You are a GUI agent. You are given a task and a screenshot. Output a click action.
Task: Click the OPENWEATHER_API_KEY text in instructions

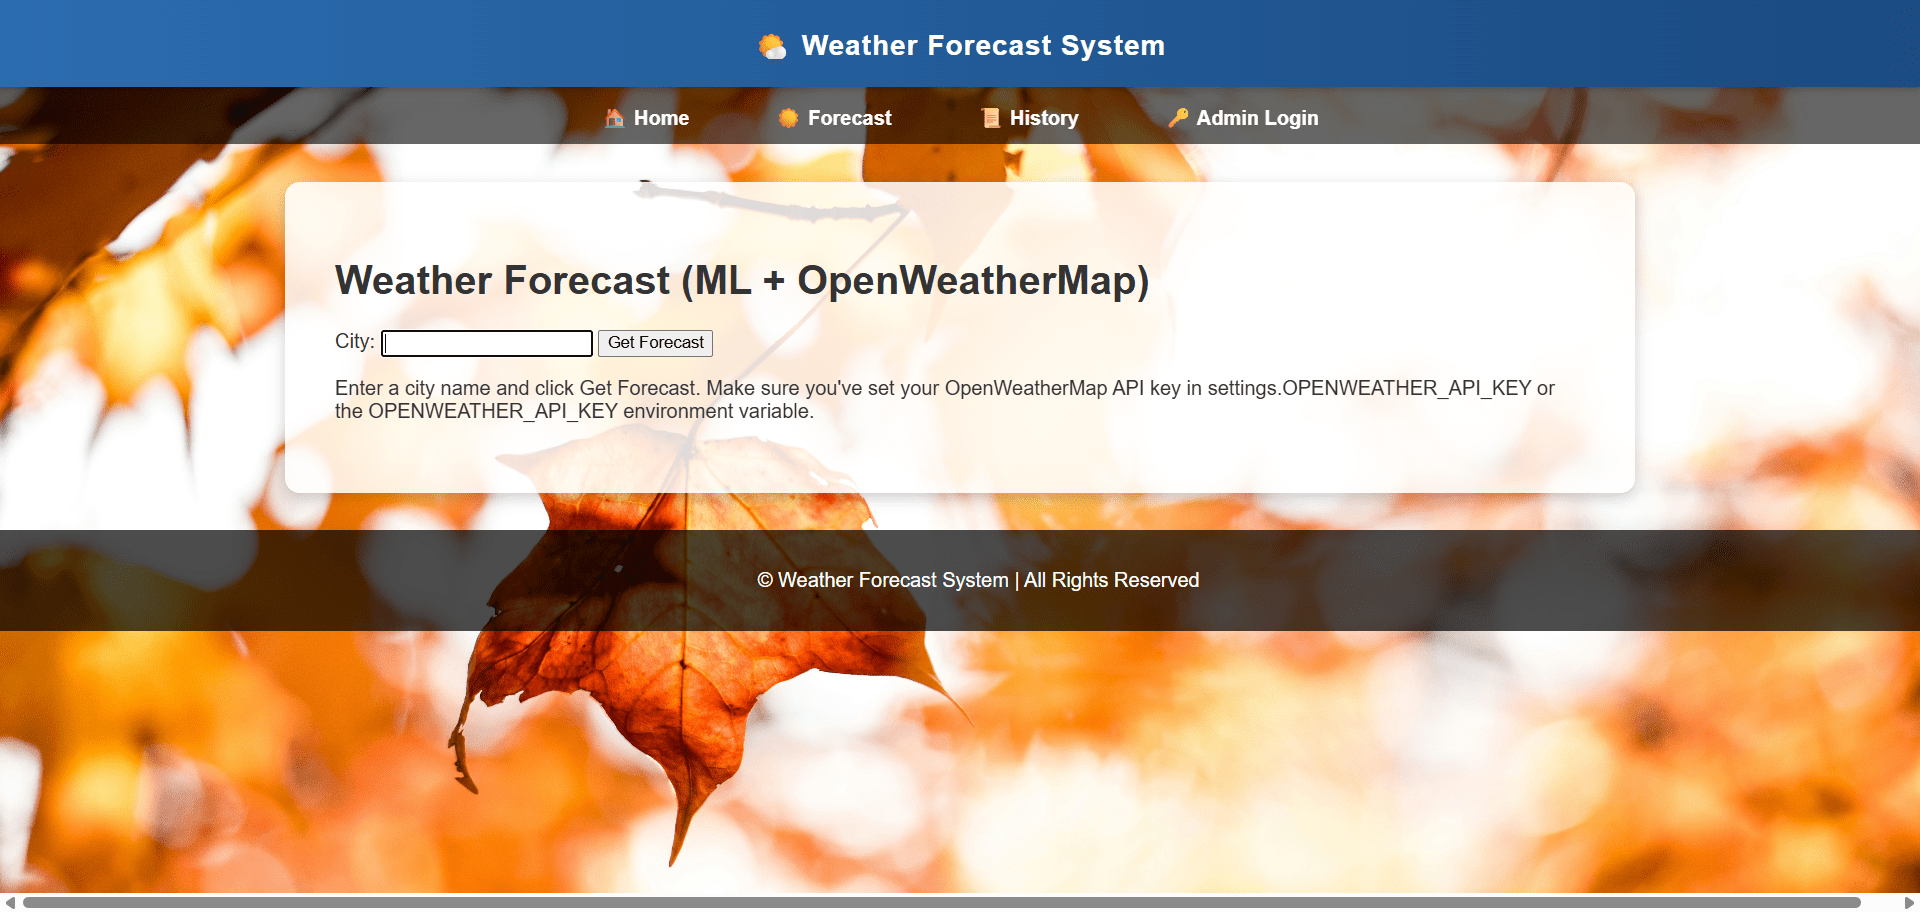pyautogui.click(x=493, y=410)
